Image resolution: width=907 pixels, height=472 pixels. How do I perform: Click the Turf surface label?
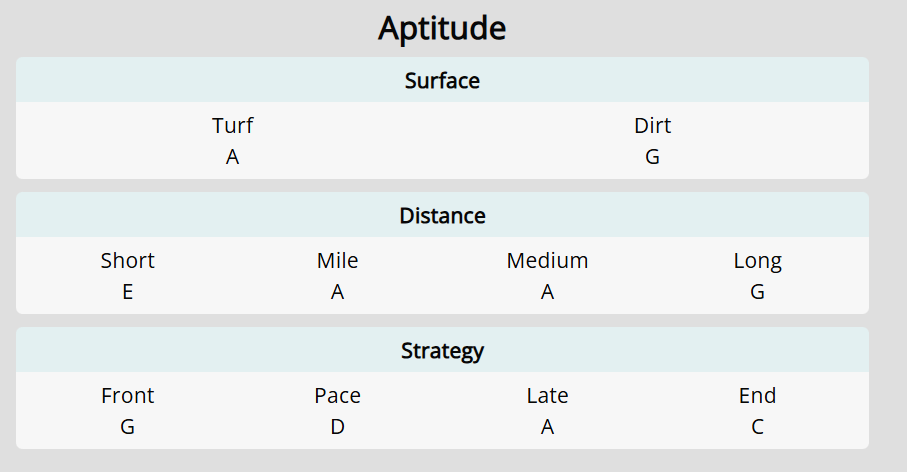coord(233,126)
